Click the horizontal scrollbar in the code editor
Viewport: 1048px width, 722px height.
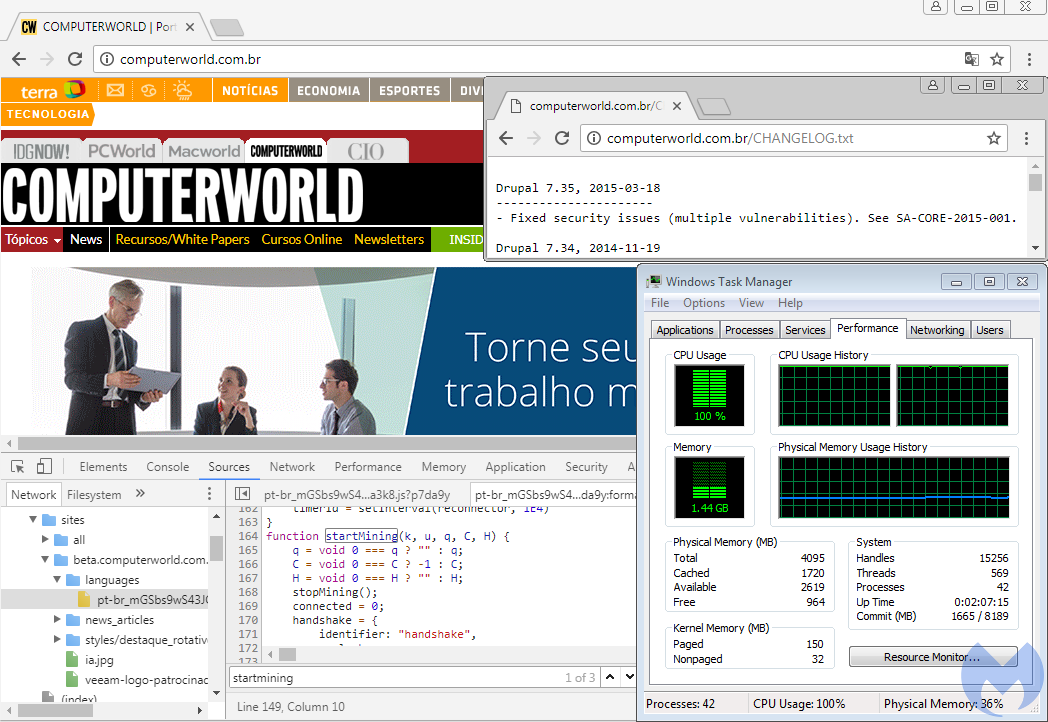tap(288, 654)
